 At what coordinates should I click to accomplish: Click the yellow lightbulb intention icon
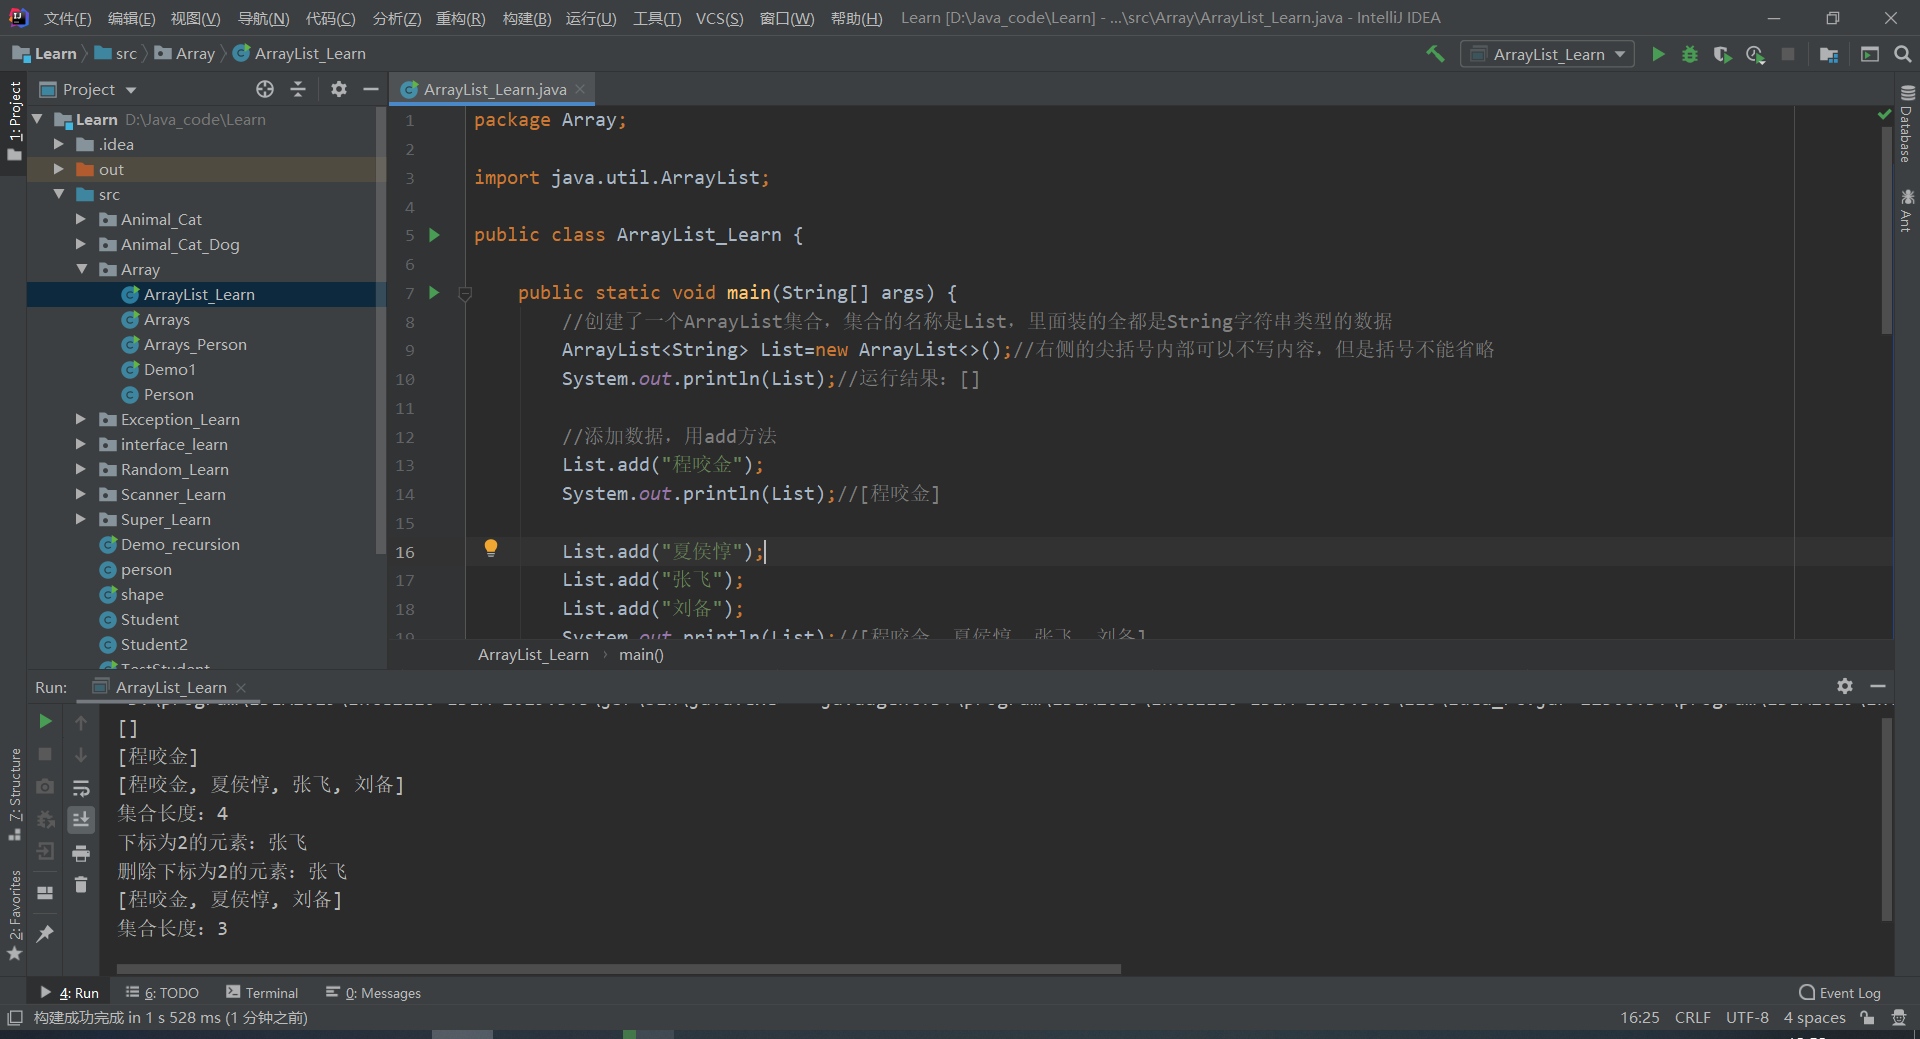click(x=491, y=548)
